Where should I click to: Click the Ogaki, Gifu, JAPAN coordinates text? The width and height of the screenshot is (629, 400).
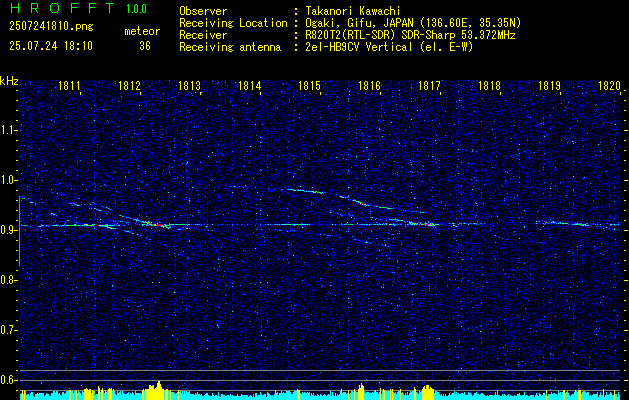pos(413,23)
